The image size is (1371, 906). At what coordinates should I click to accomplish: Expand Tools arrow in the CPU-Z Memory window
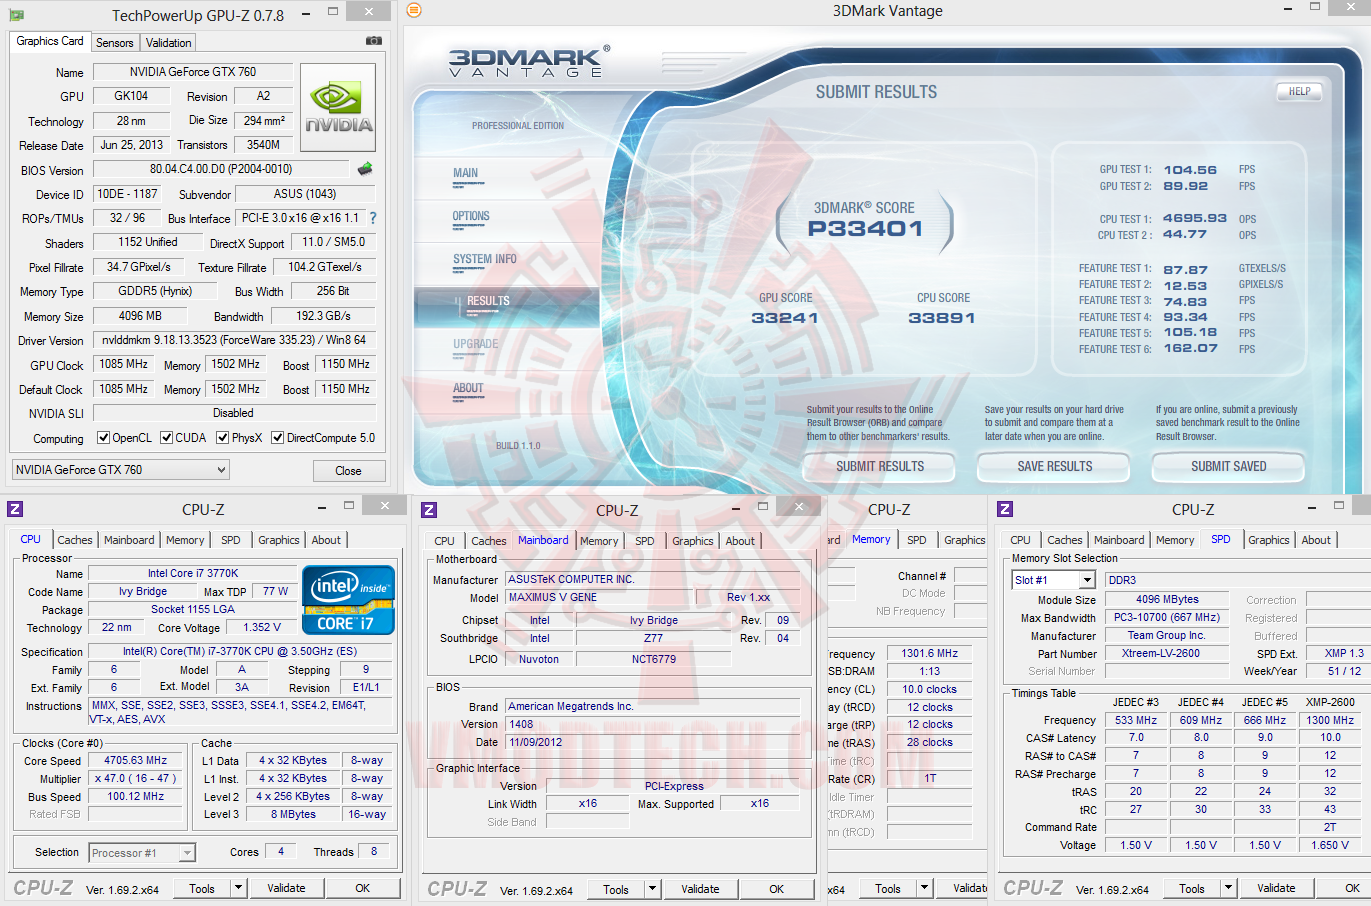tap(924, 888)
